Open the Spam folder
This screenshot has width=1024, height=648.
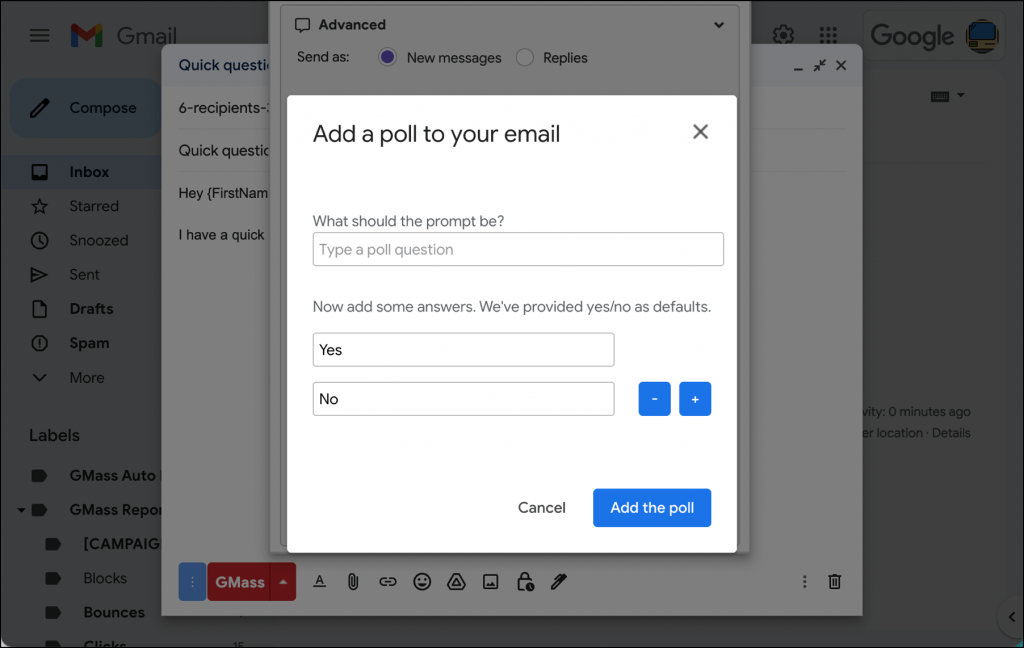click(89, 343)
